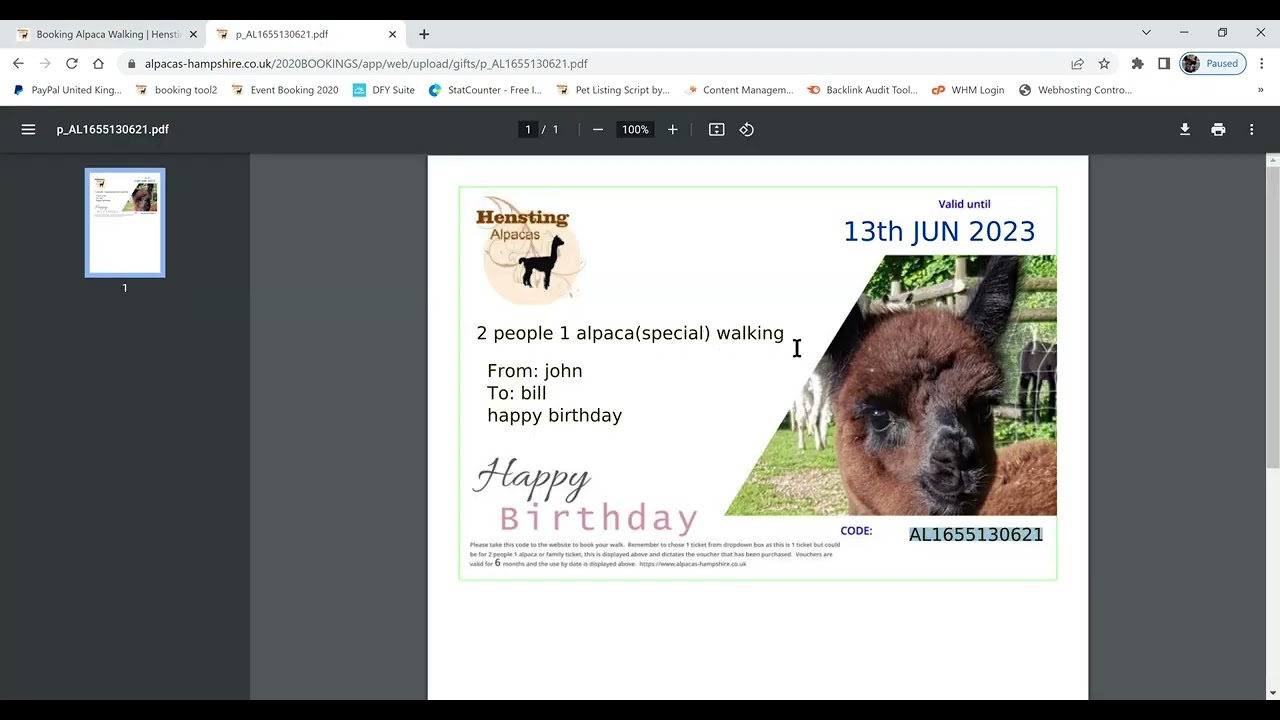Open the booking tool2 bookmark
The height and width of the screenshot is (720, 1280).
(x=177, y=90)
